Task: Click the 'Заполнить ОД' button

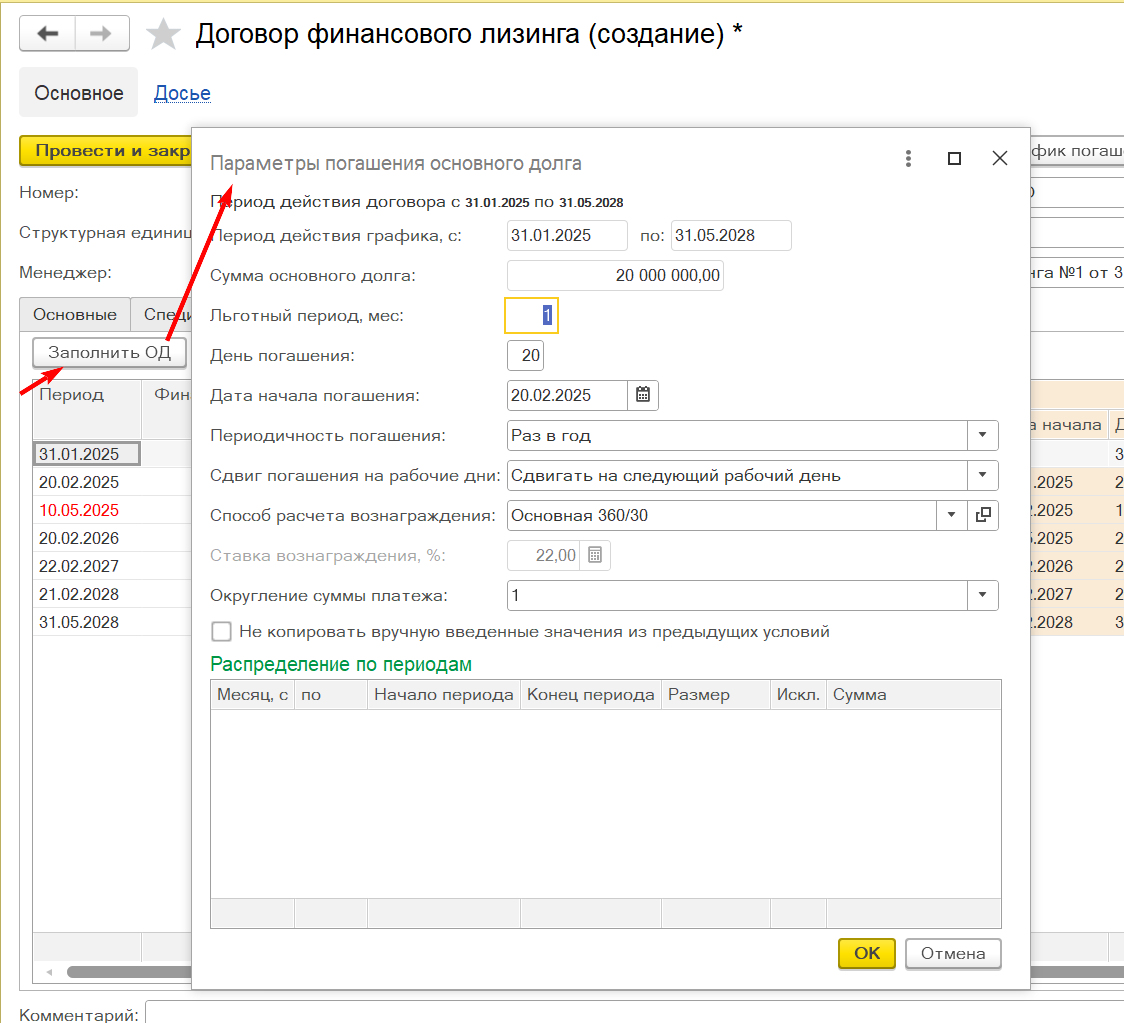Action: [110, 352]
